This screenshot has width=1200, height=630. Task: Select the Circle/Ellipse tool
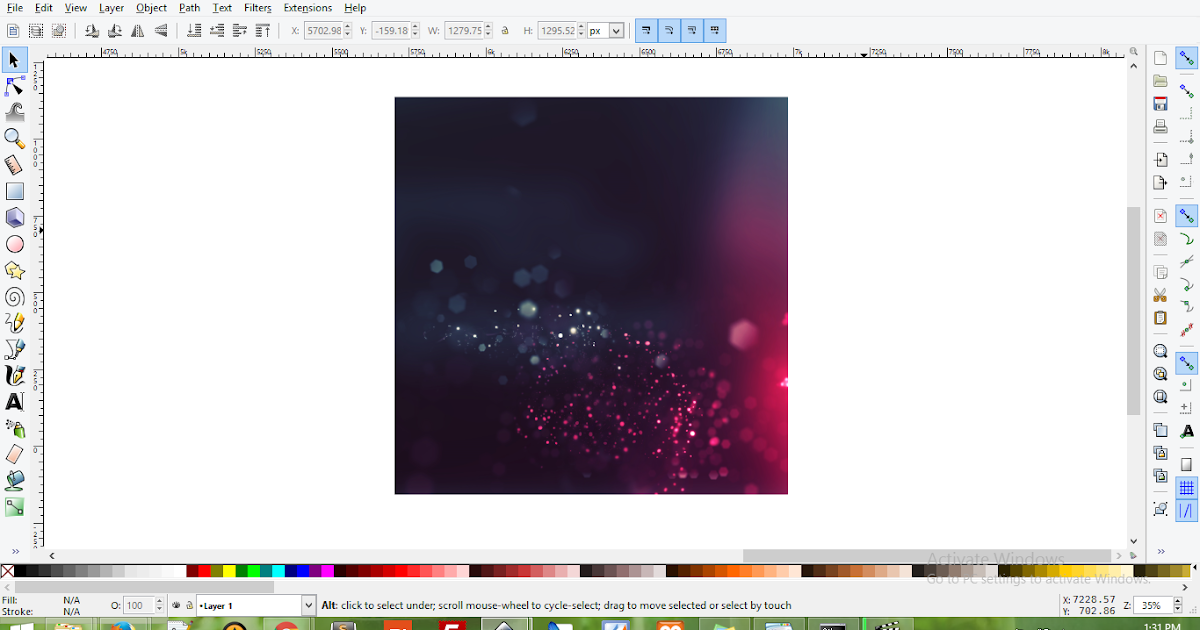click(15, 244)
